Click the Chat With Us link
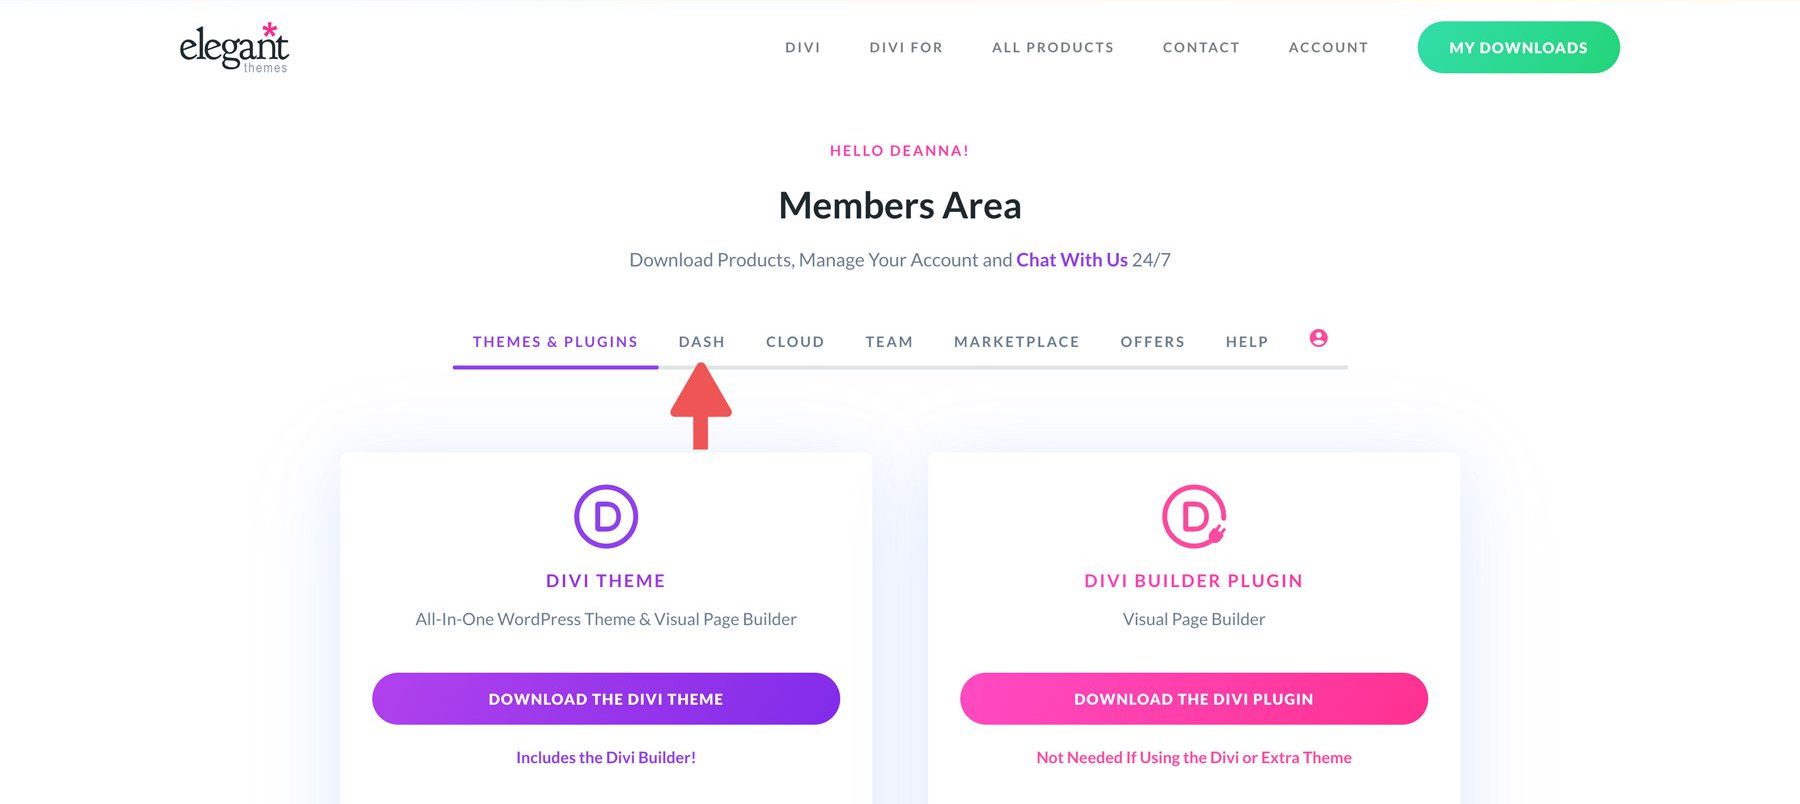1800x804 pixels. coord(1072,259)
